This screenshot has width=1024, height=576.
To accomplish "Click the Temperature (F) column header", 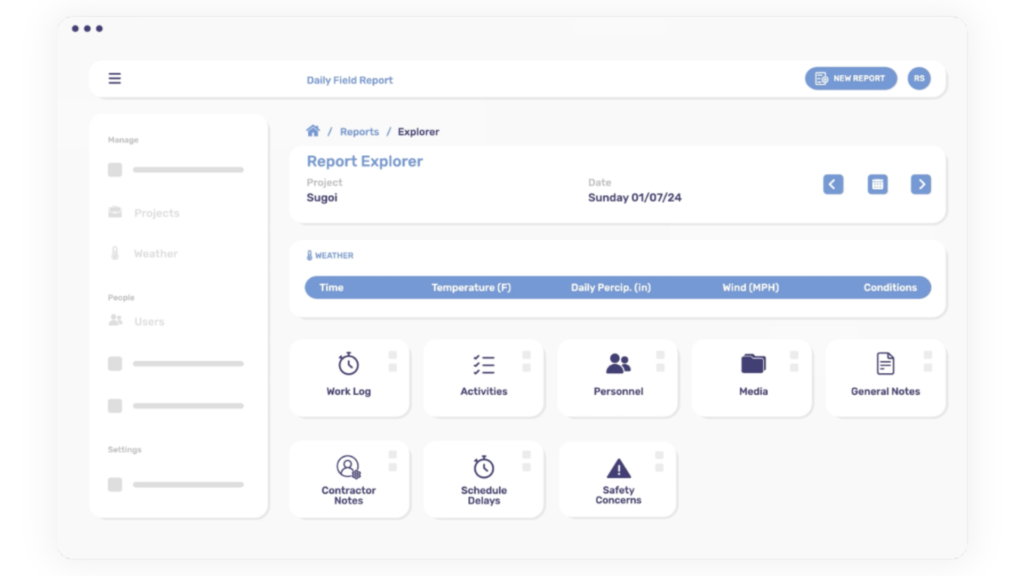I will point(471,288).
